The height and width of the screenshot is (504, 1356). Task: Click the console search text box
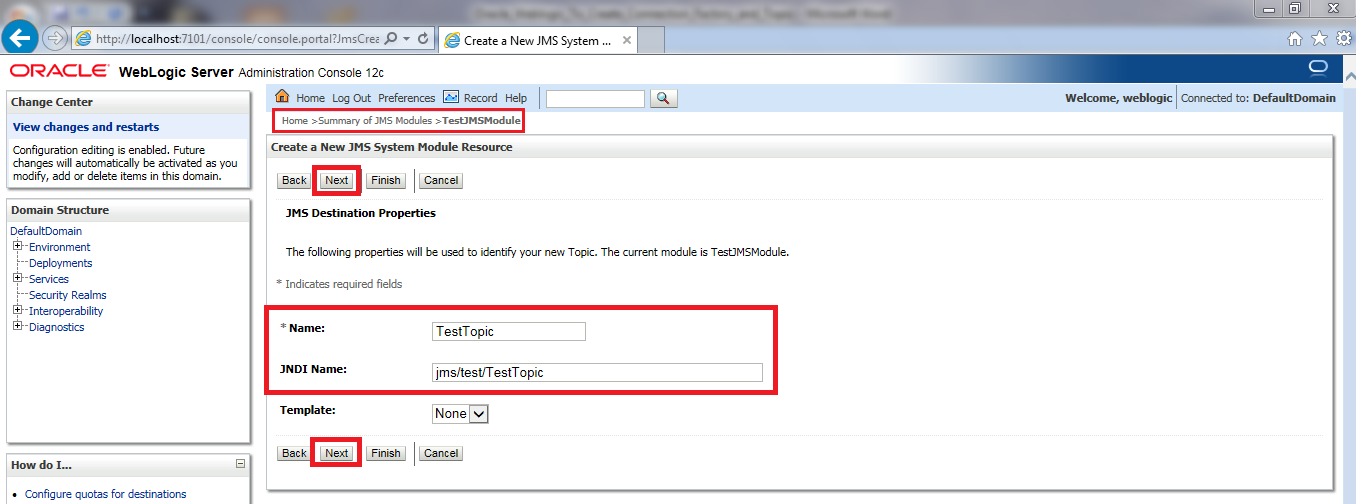click(x=595, y=98)
